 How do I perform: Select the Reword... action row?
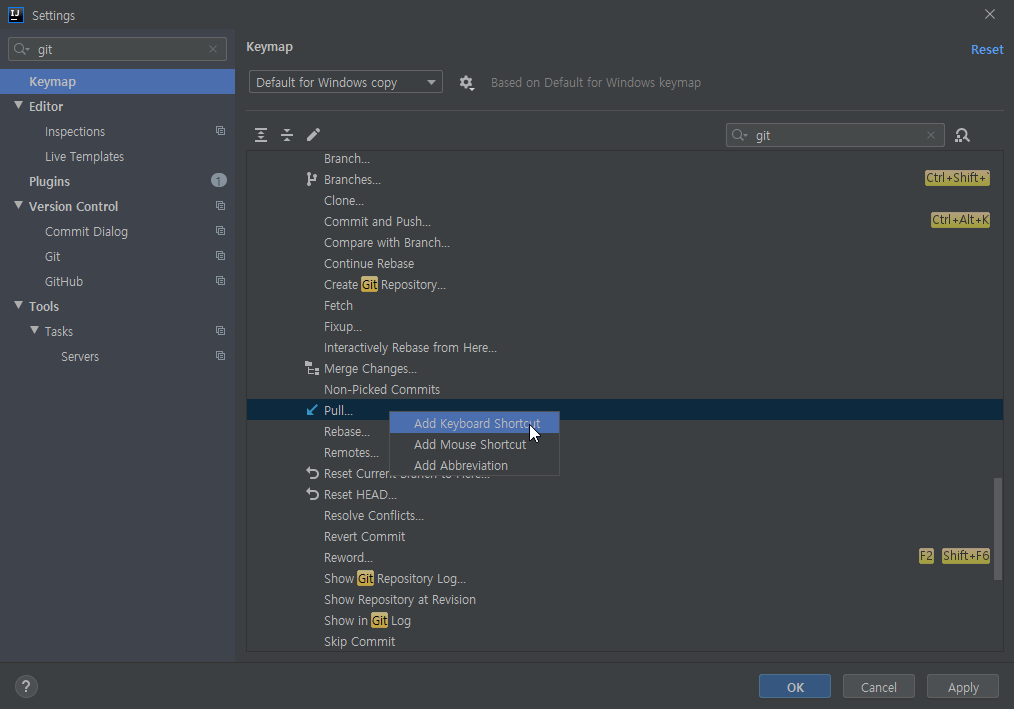[625, 558]
